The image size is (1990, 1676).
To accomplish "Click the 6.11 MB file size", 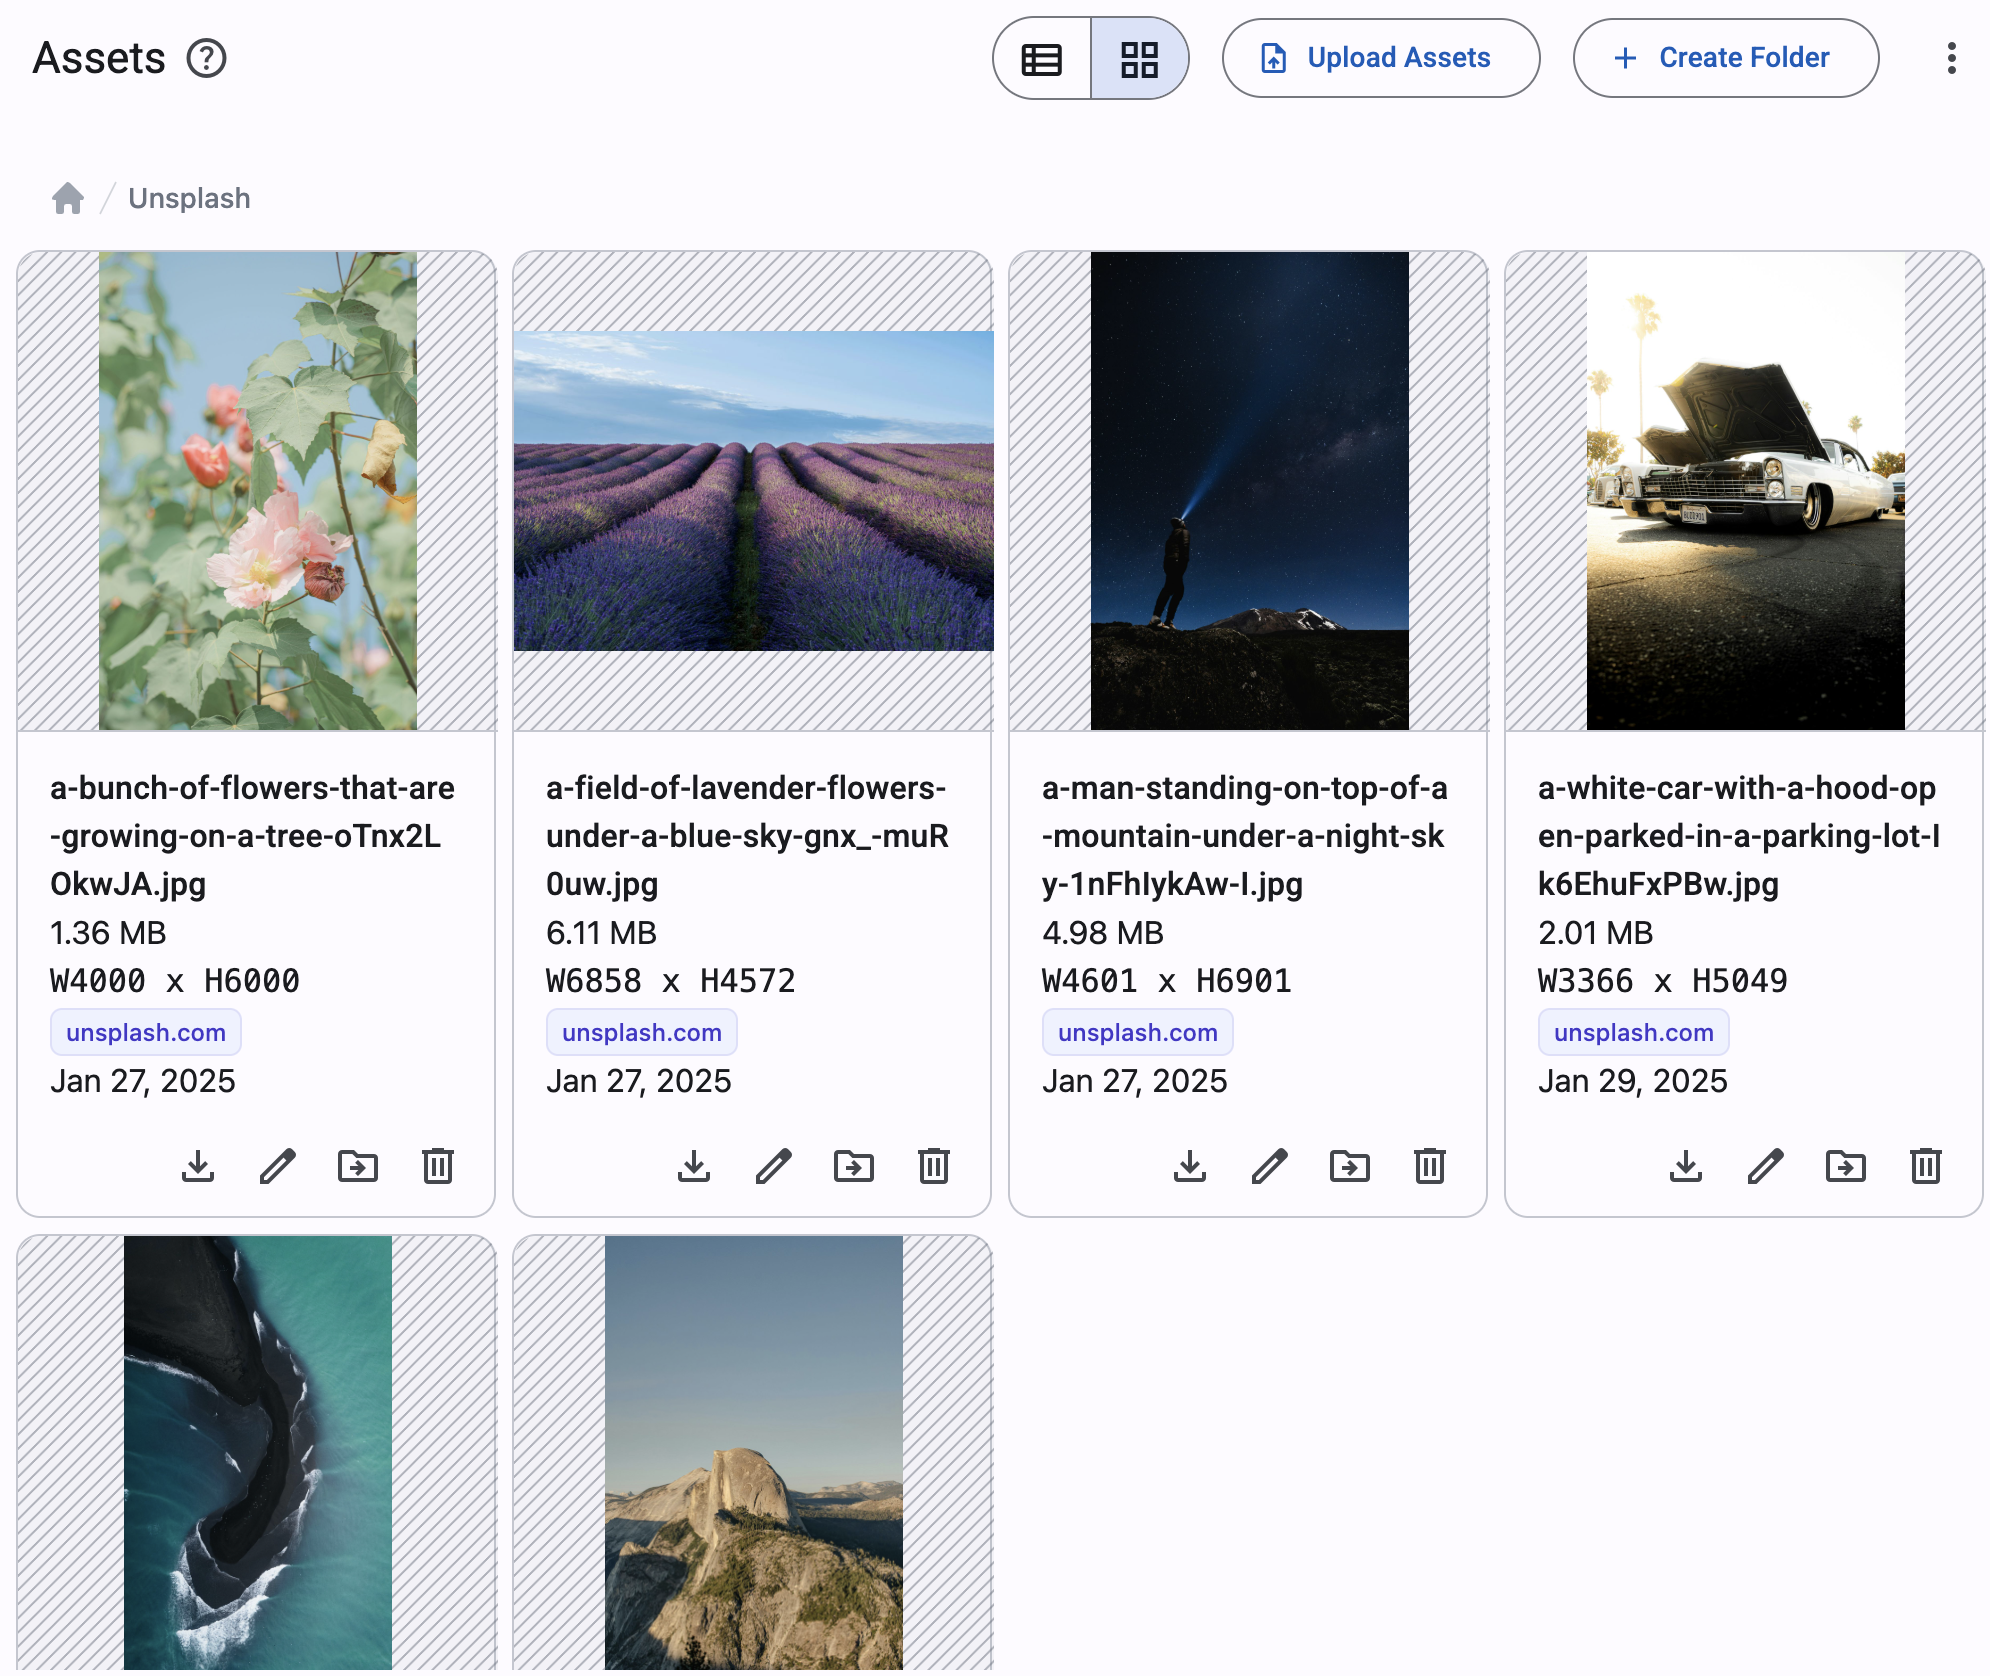I will pyautogui.click(x=601, y=933).
